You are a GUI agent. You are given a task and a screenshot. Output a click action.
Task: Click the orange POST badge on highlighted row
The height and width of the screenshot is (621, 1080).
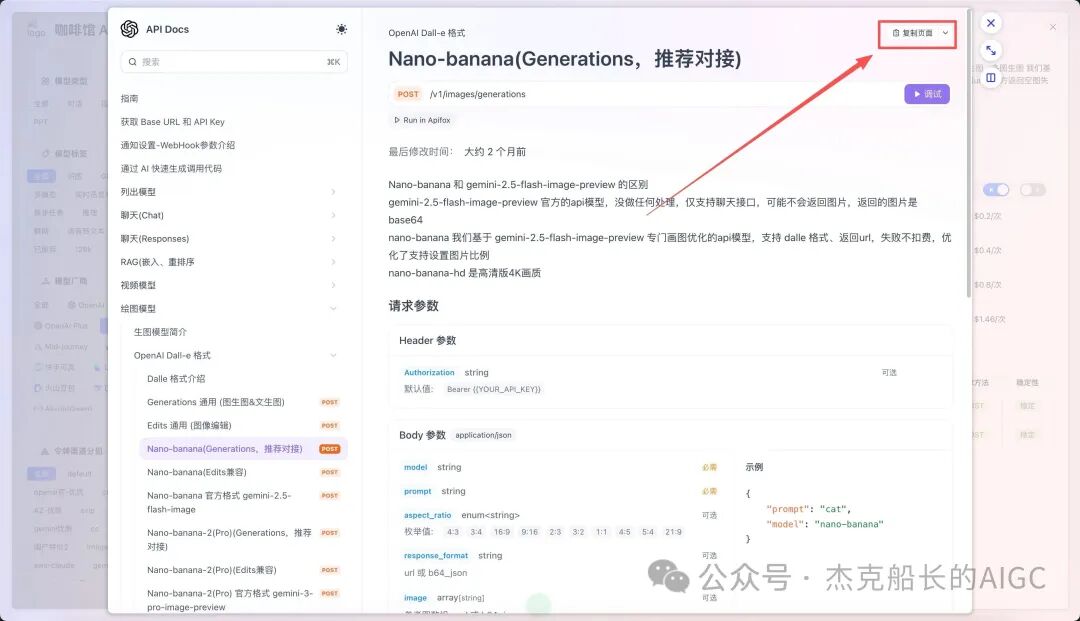point(330,449)
